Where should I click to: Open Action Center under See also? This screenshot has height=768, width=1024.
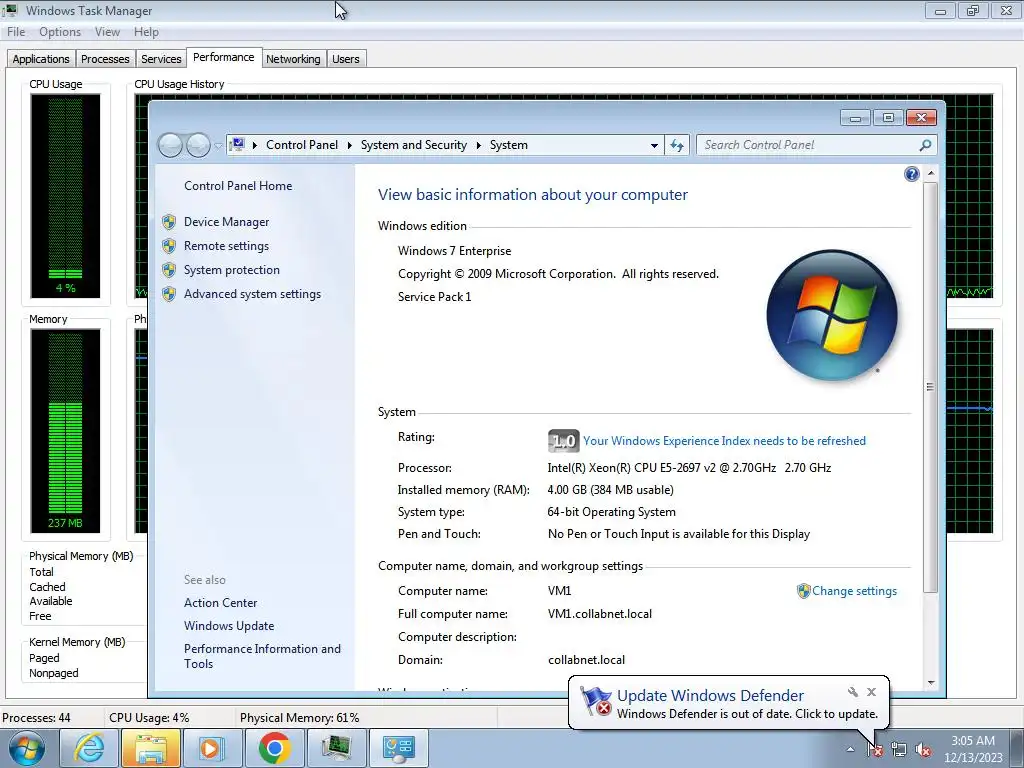coord(220,603)
